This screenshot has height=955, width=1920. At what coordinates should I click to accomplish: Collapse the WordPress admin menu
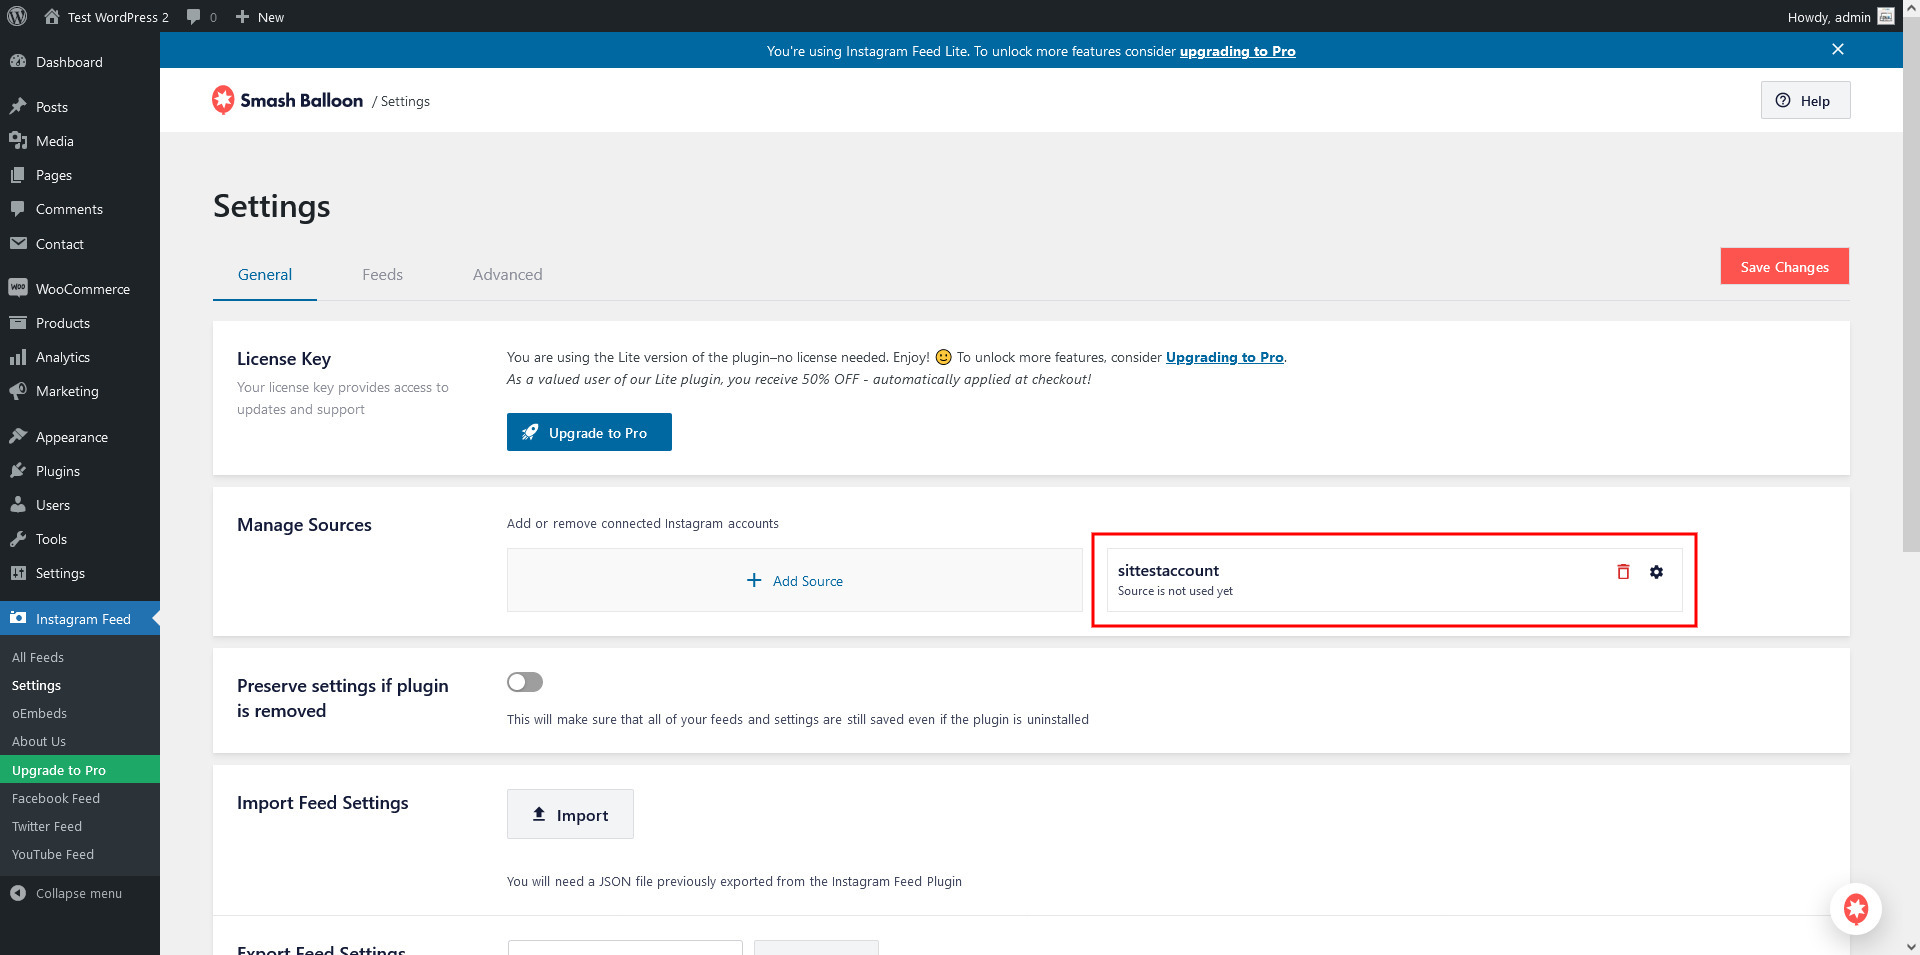click(67, 893)
